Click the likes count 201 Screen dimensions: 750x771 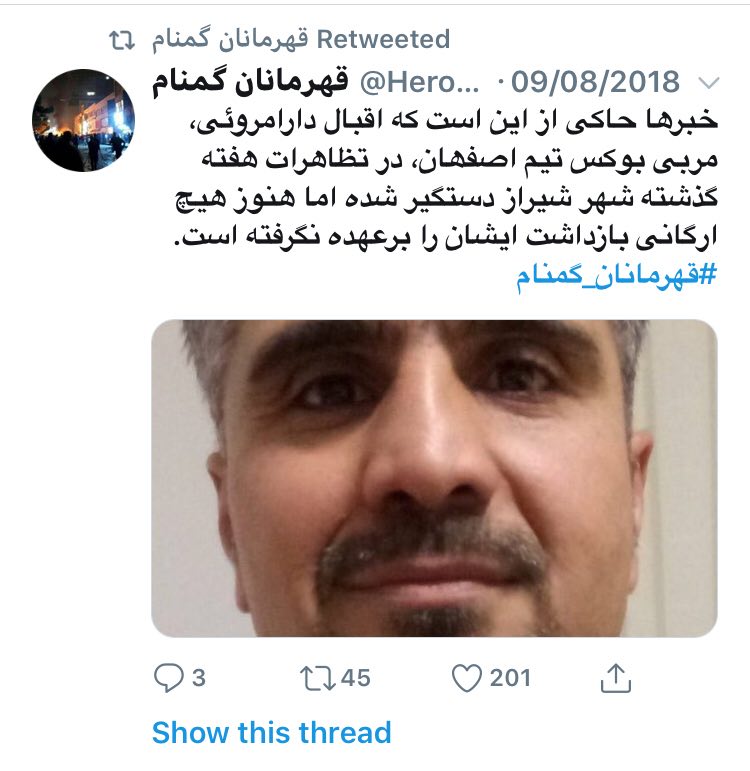pos(510,678)
